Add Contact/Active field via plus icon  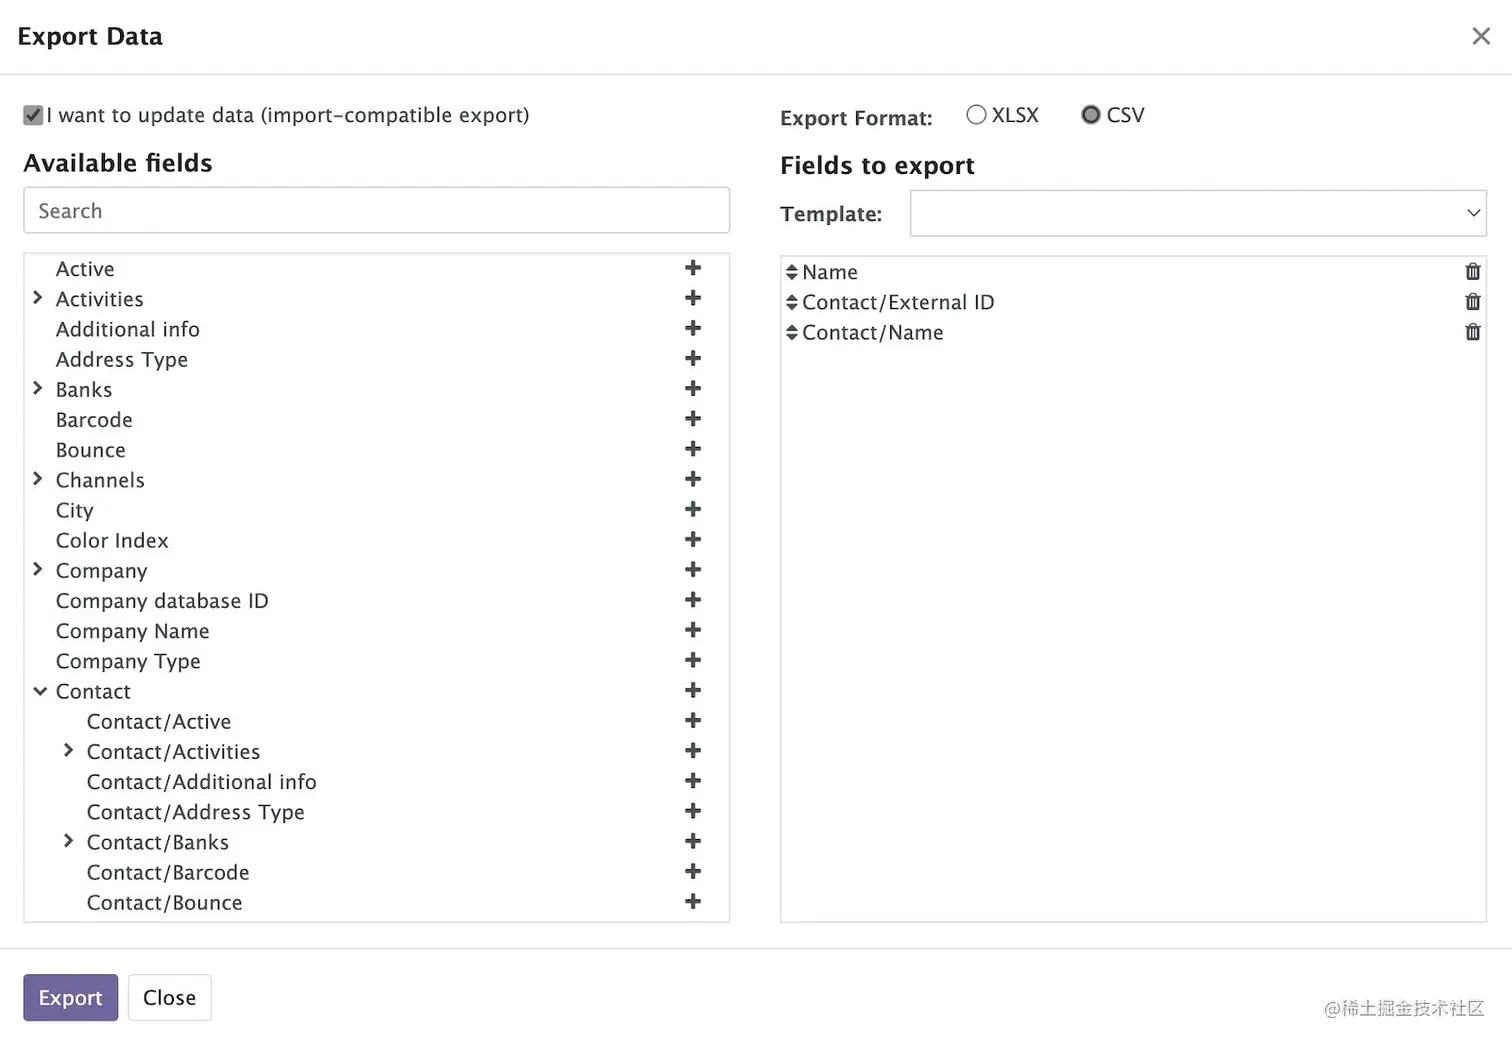[x=693, y=720]
